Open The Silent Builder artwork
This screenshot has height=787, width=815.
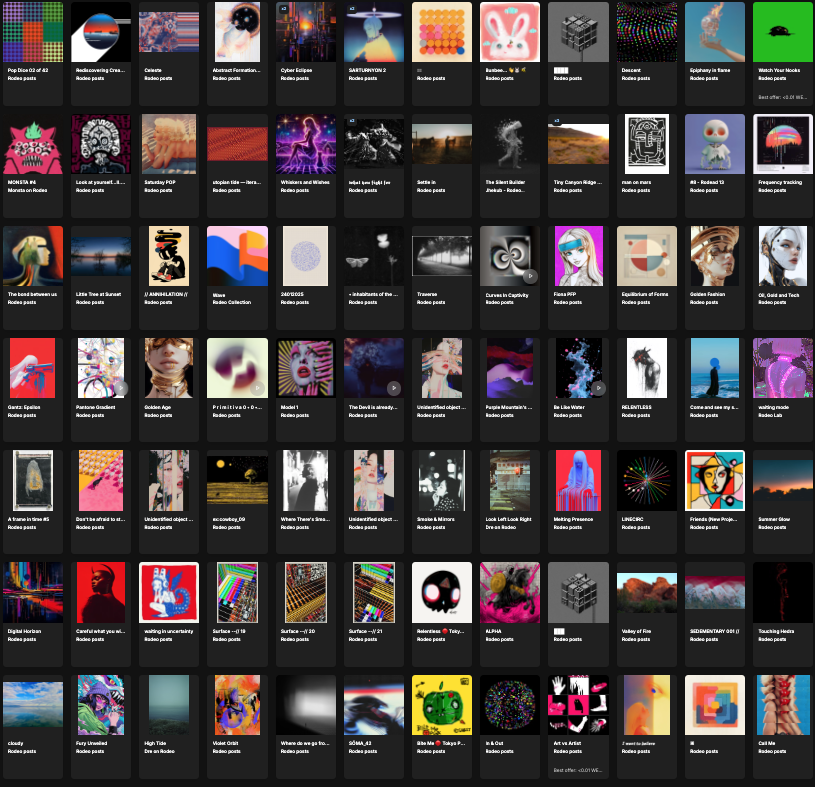pyautogui.click(x=510, y=144)
